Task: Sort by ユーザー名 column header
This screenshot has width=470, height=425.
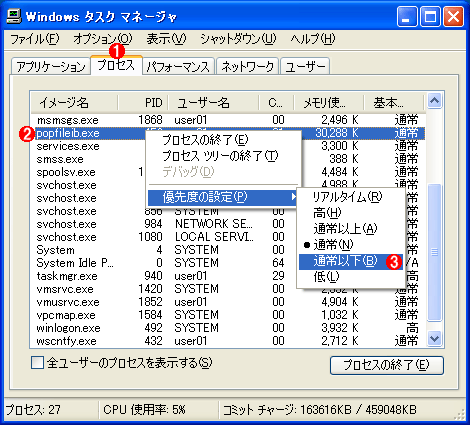Action: click(x=213, y=102)
